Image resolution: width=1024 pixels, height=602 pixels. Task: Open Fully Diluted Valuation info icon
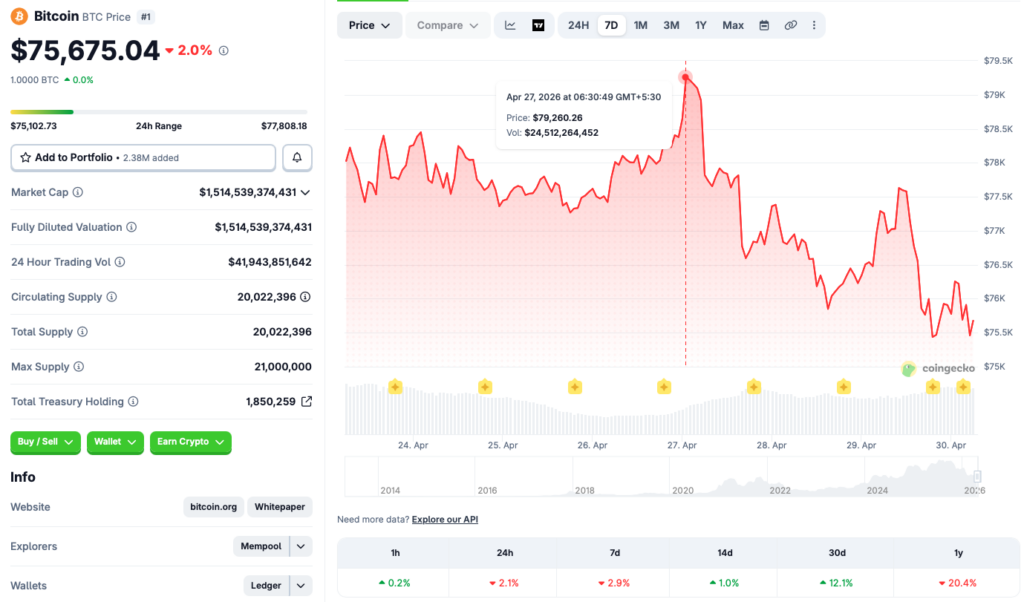131,227
